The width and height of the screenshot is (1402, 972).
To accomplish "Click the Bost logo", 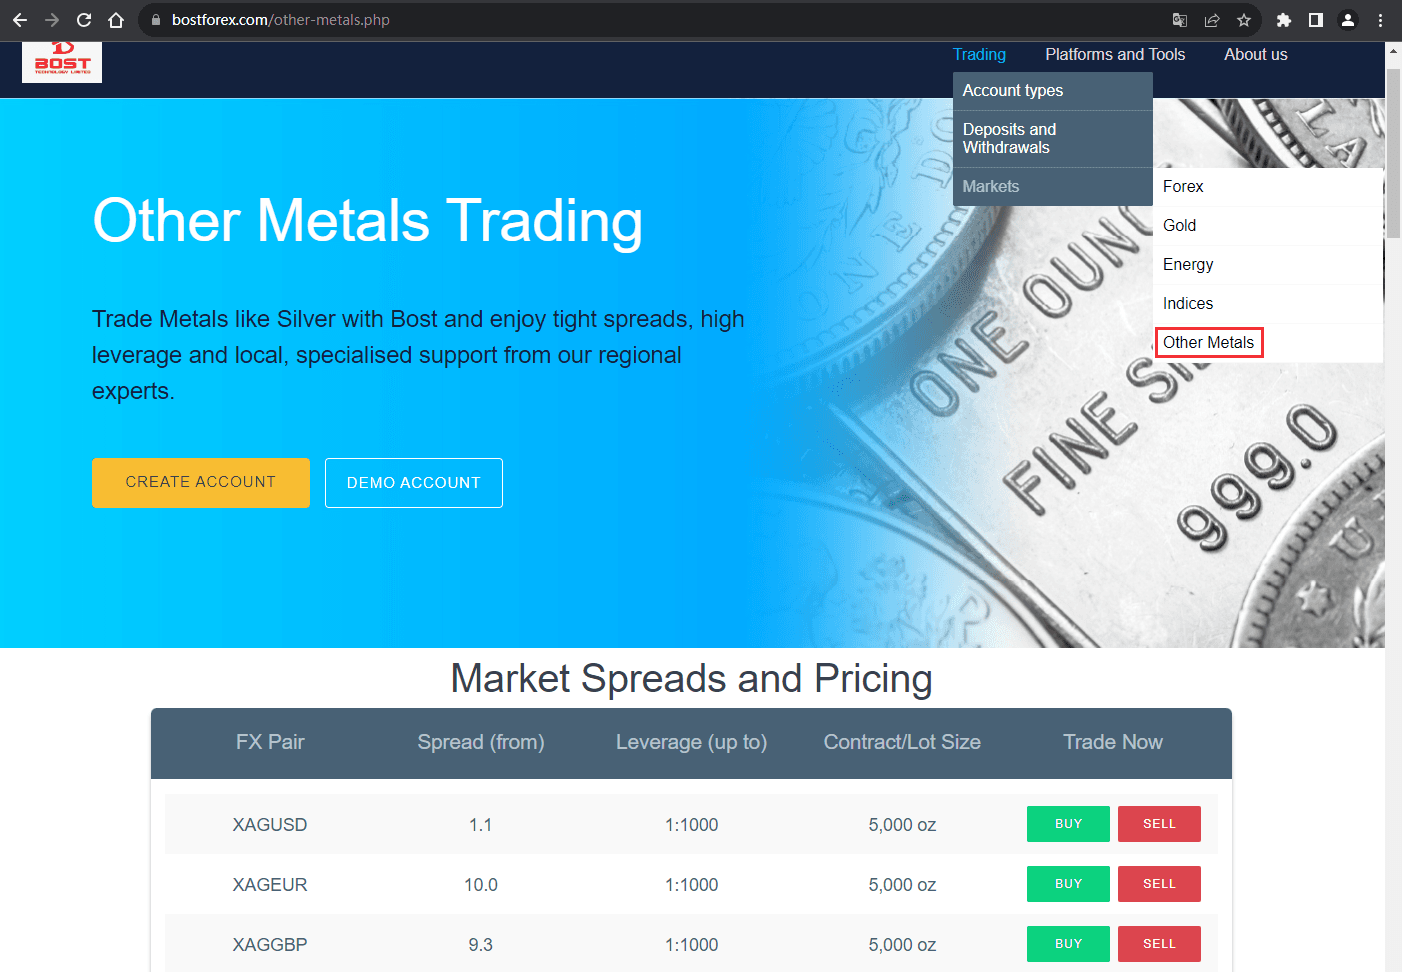I will pos(62,61).
